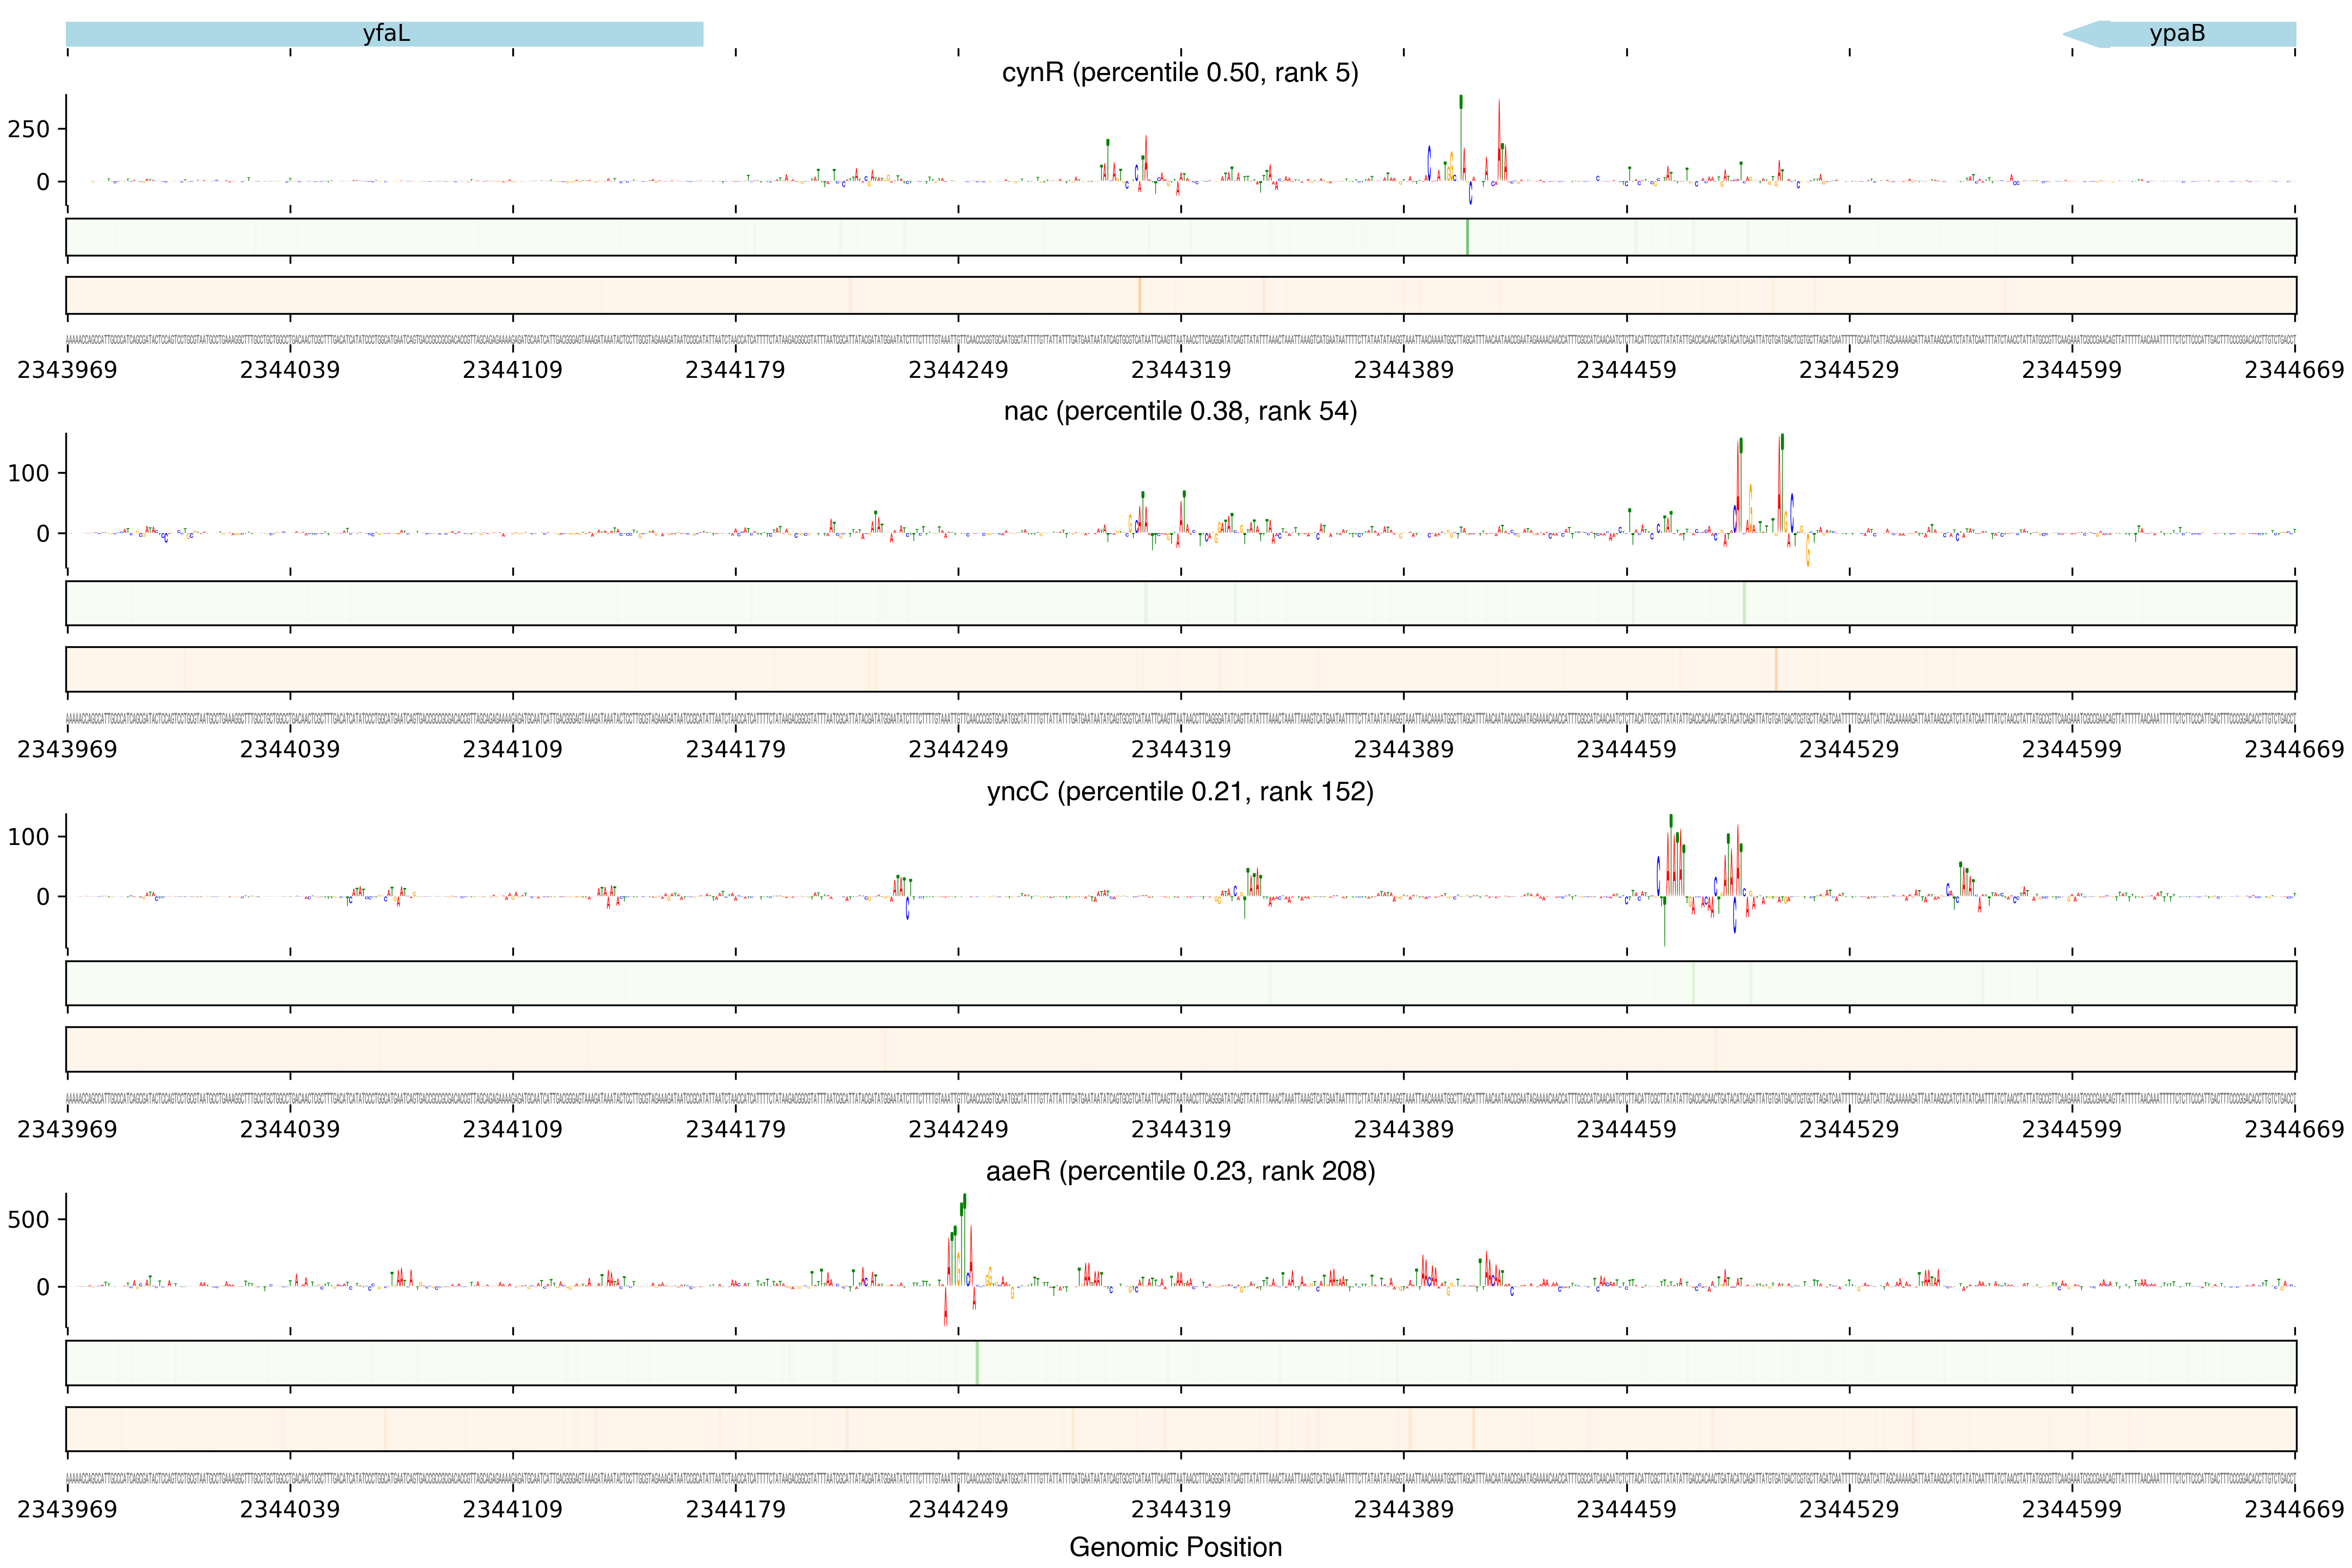2352x1568 pixels.
Task: Click the 250 y-axis label of cynR
Action: 28,129
